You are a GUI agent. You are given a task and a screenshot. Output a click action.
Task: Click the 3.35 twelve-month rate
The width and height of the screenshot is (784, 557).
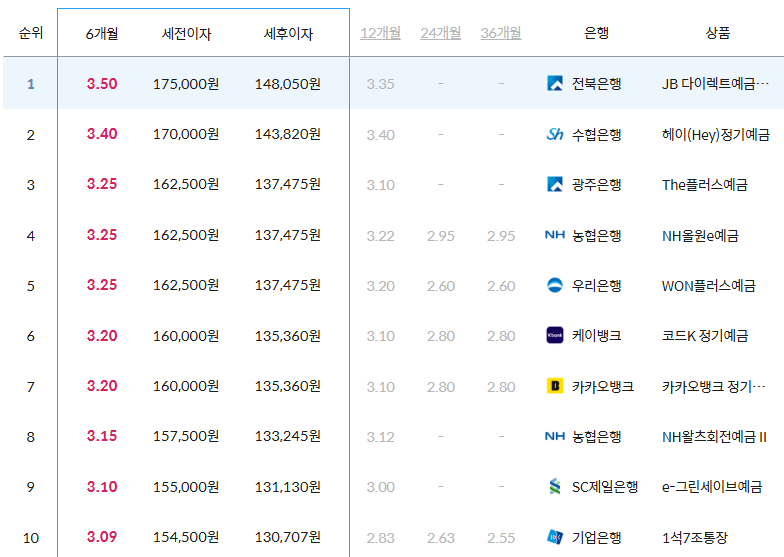coord(380,84)
